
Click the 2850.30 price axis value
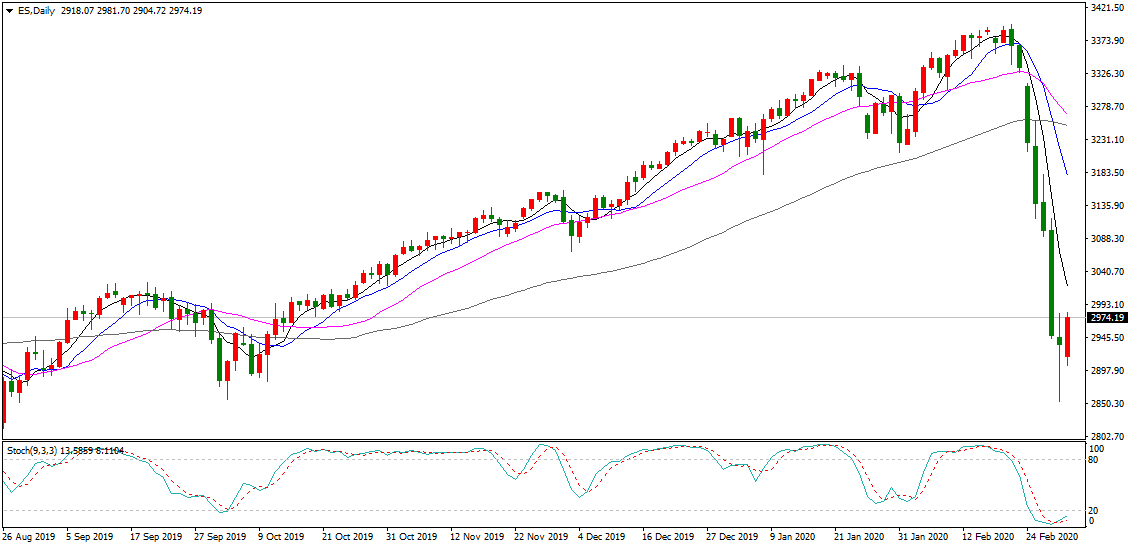coord(1106,404)
